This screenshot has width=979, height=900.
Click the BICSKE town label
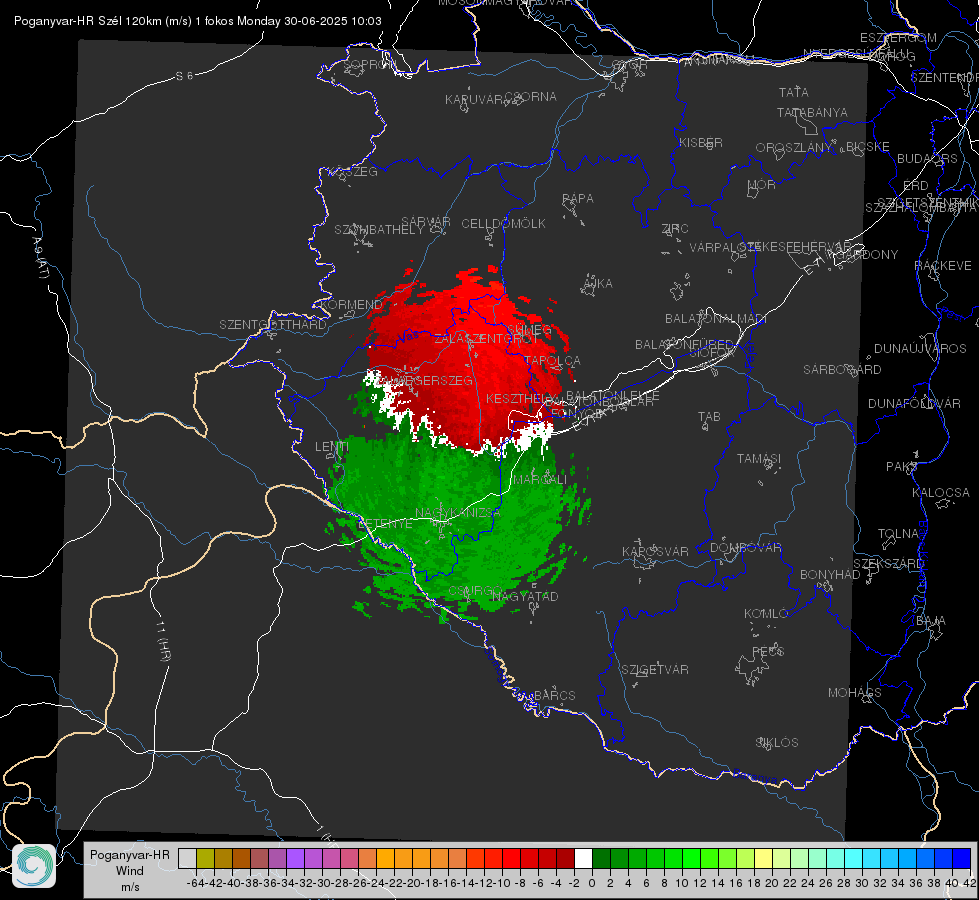pos(868,147)
